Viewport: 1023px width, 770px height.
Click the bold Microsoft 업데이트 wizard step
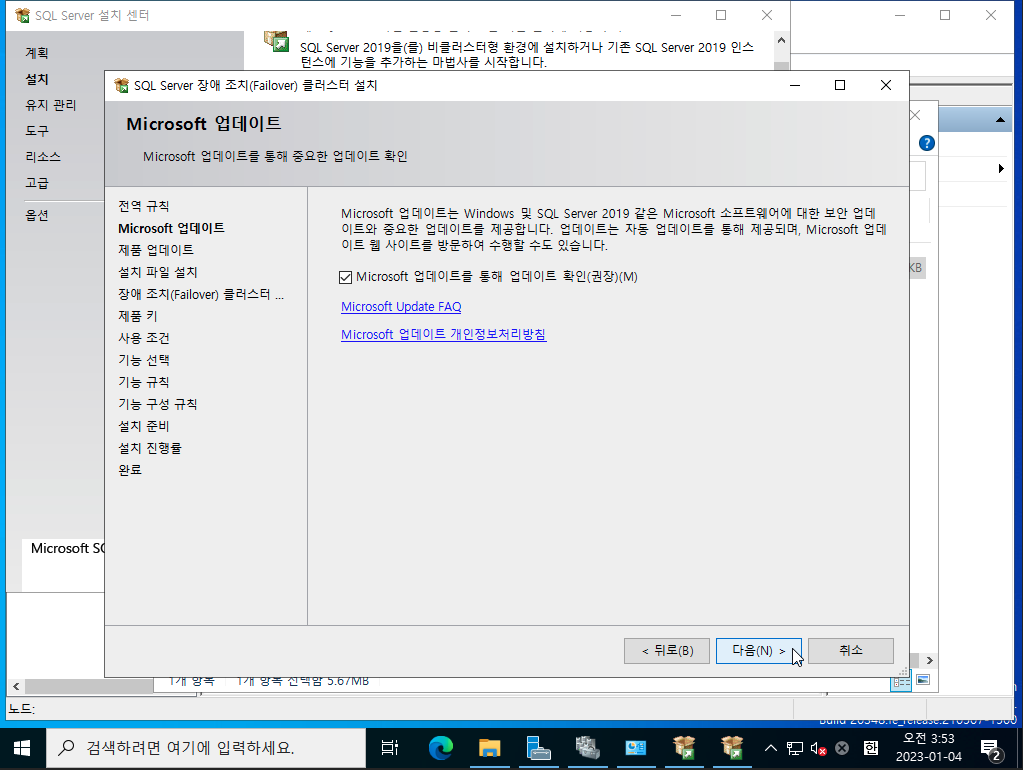tap(172, 228)
